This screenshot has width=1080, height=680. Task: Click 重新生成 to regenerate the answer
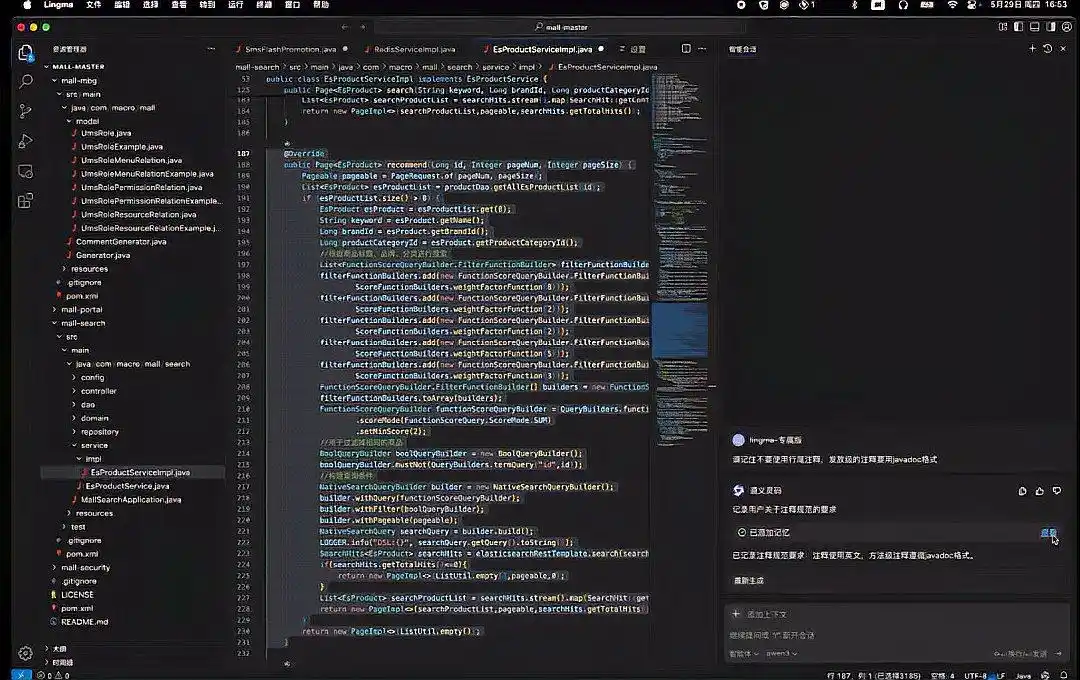pyautogui.click(x=748, y=579)
